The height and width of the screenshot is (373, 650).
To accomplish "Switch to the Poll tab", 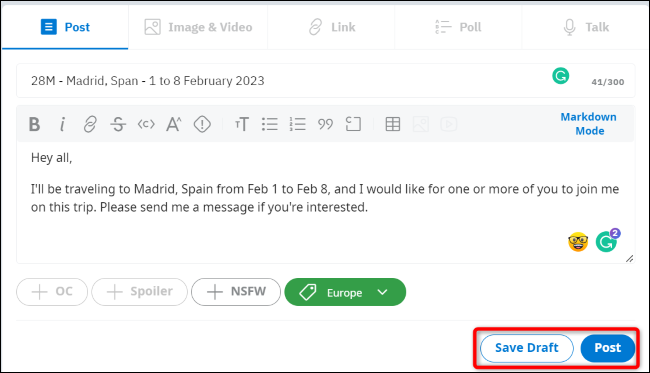I will 458,27.
